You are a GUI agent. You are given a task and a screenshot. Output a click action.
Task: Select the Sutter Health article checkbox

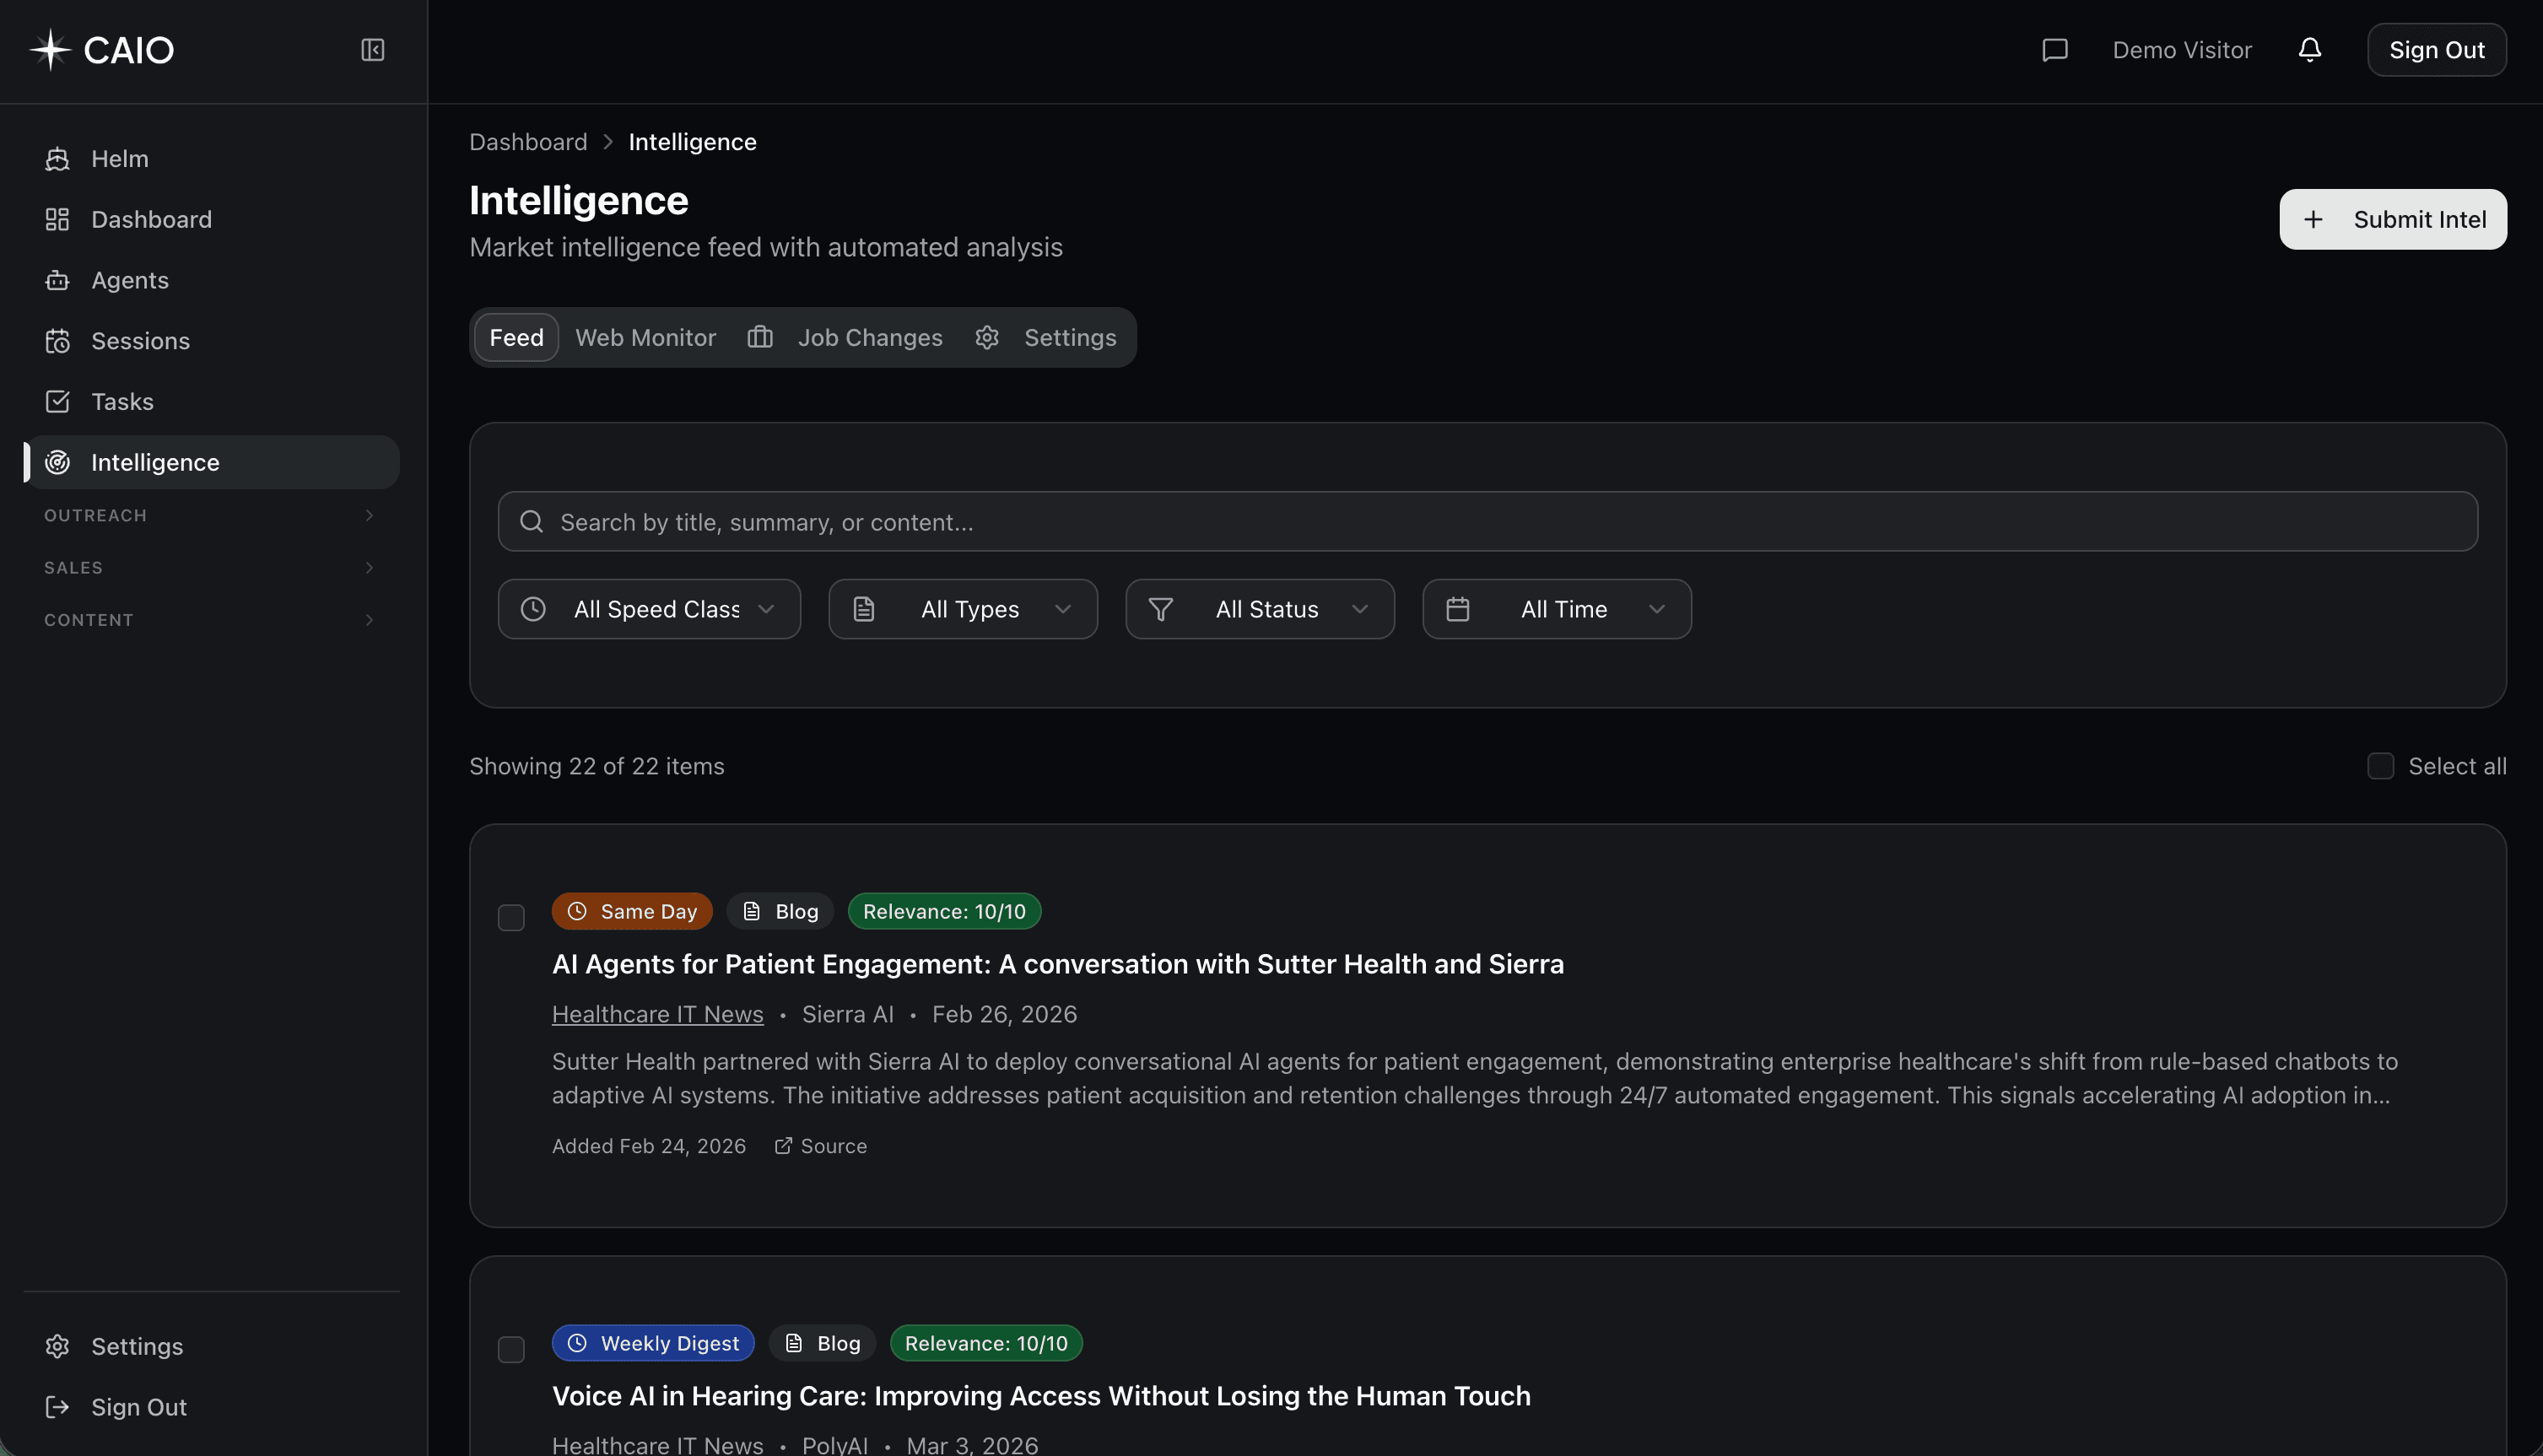[511, 916]
